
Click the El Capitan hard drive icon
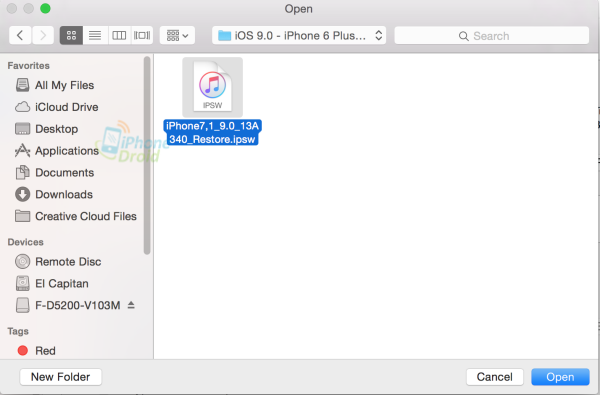(x=22, y=283)
